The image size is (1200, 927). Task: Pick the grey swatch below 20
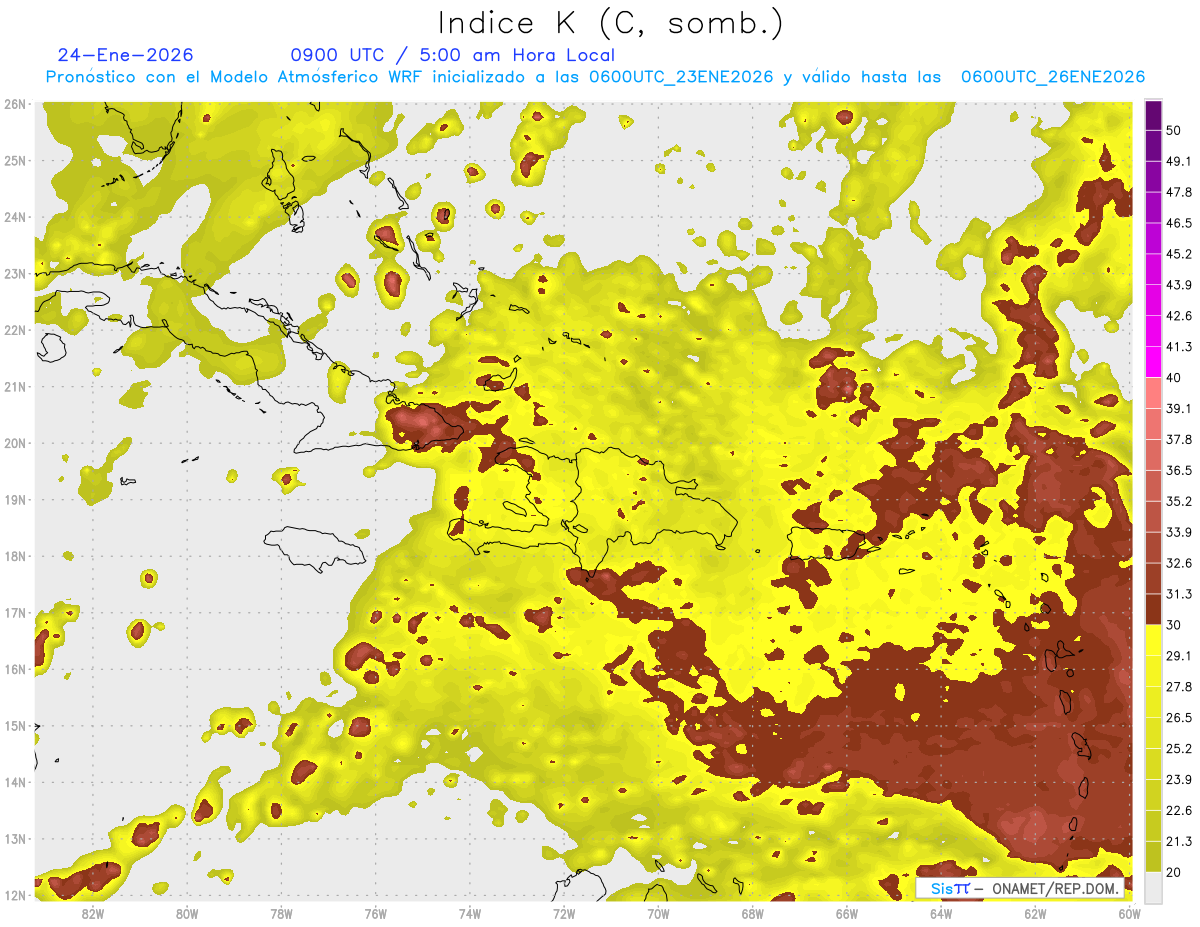1153,887
